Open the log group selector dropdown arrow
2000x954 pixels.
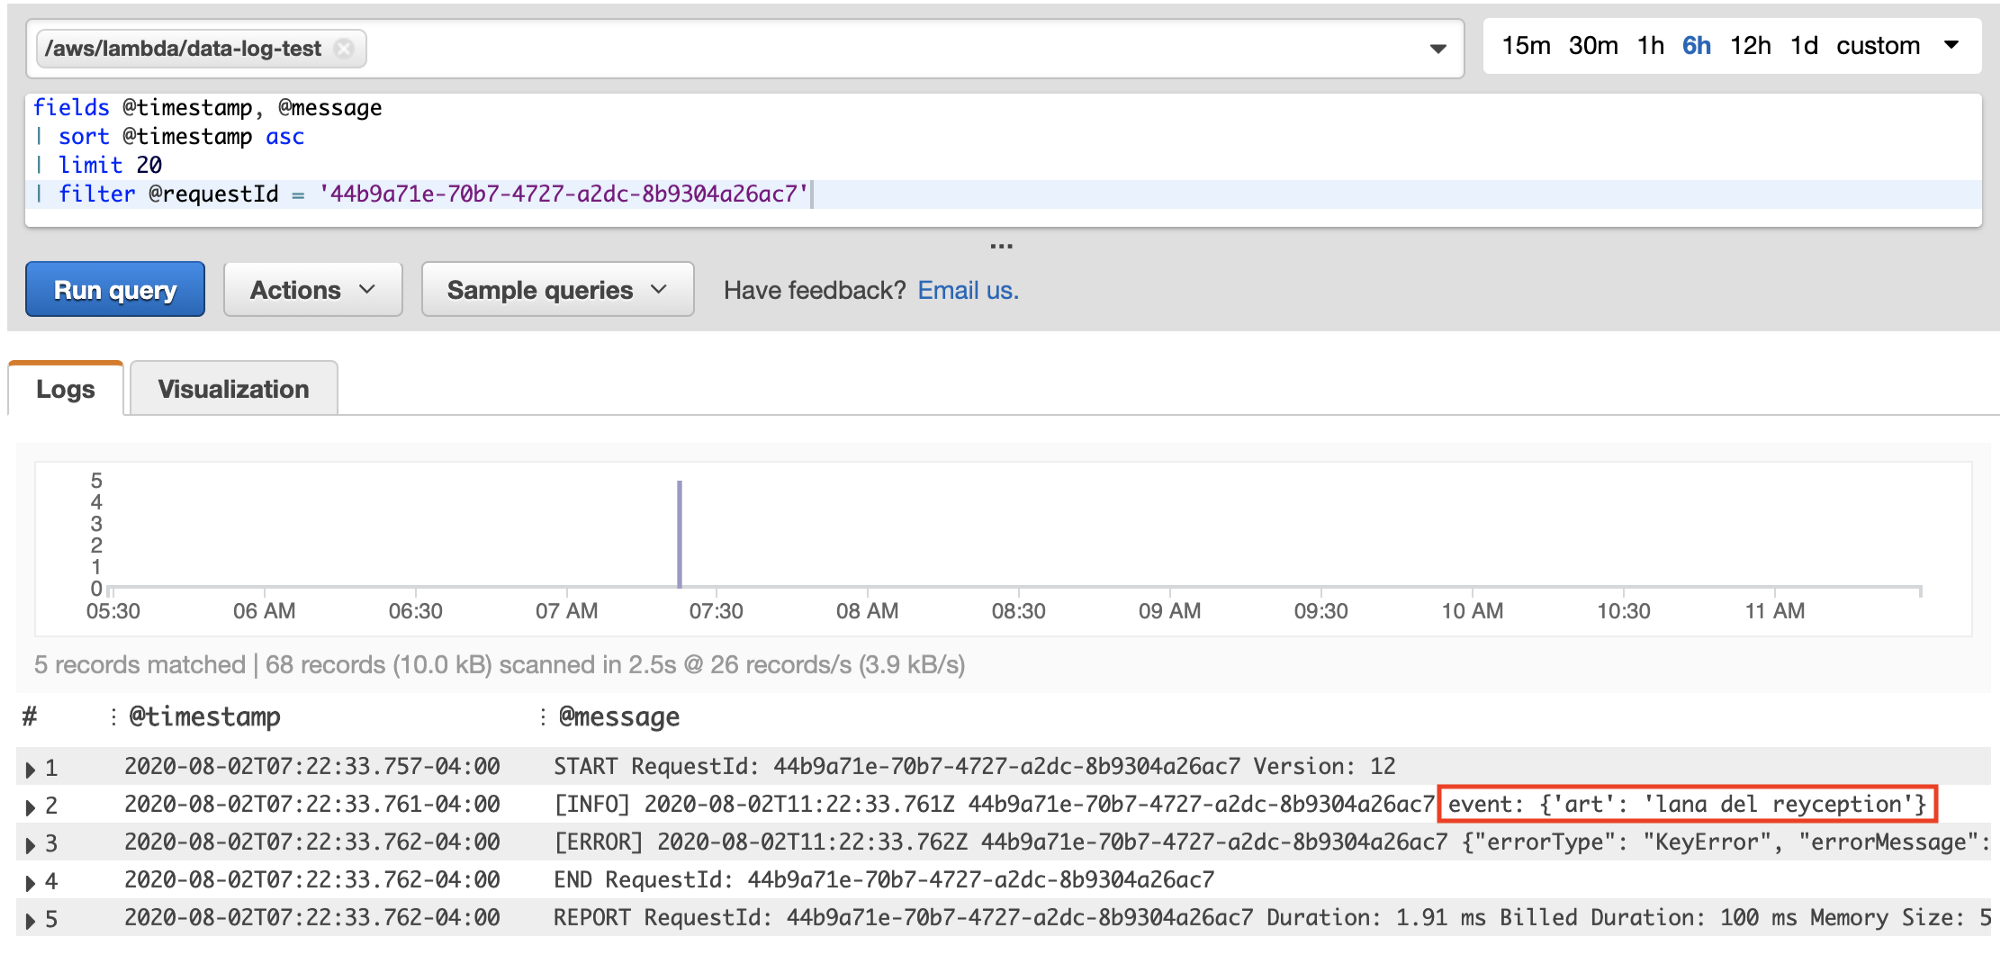coord(1438,49)
